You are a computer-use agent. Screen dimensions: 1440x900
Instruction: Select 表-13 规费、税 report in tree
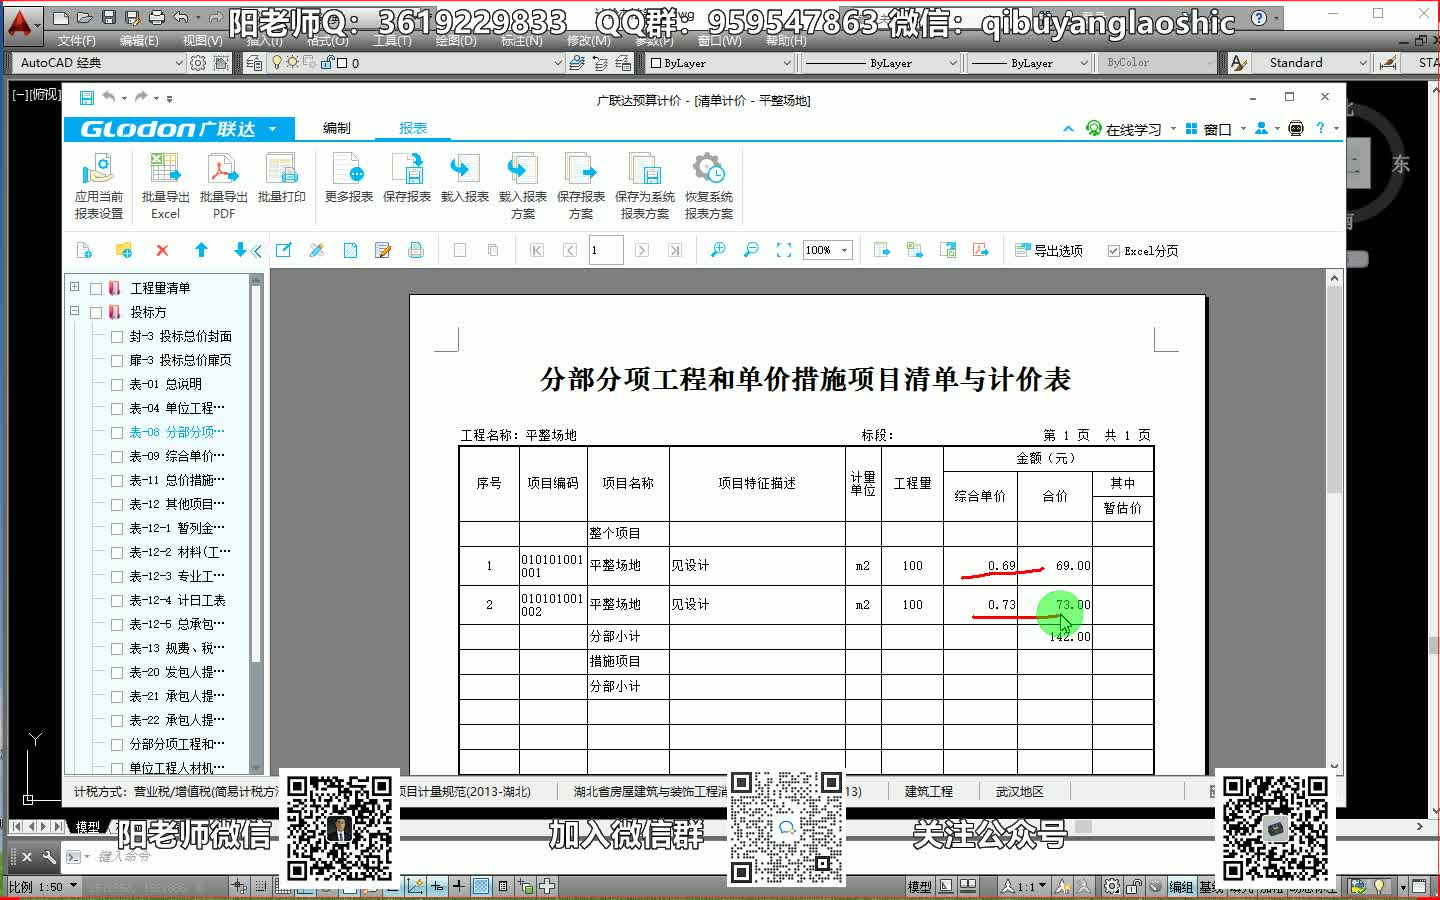(x=177, y=648)
